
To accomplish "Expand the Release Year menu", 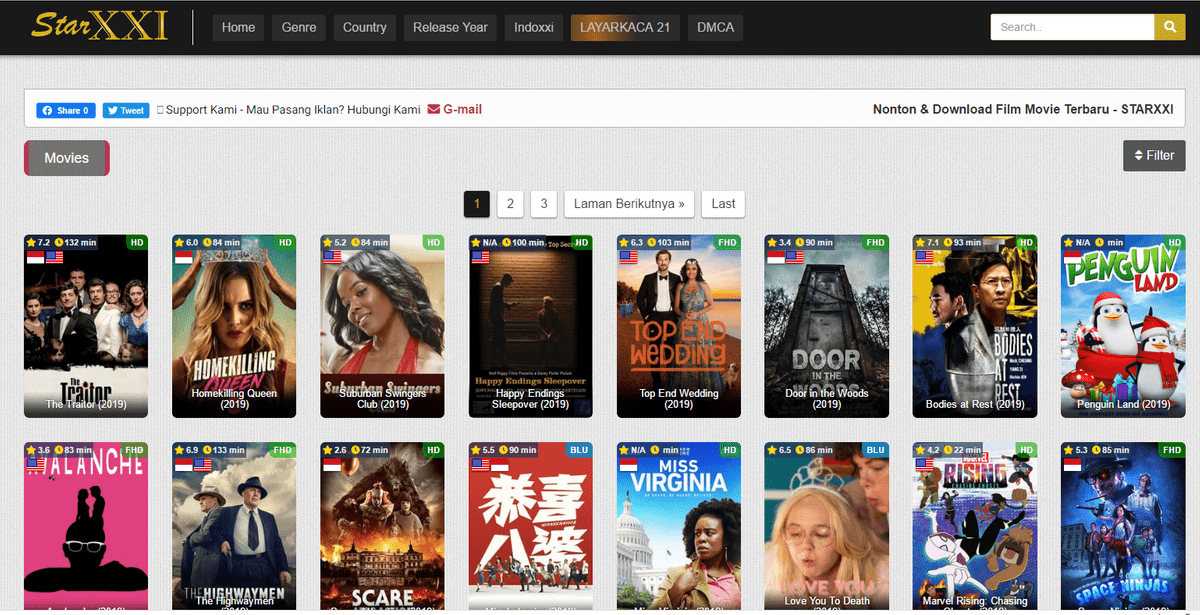I will click(x=450, y=27).
